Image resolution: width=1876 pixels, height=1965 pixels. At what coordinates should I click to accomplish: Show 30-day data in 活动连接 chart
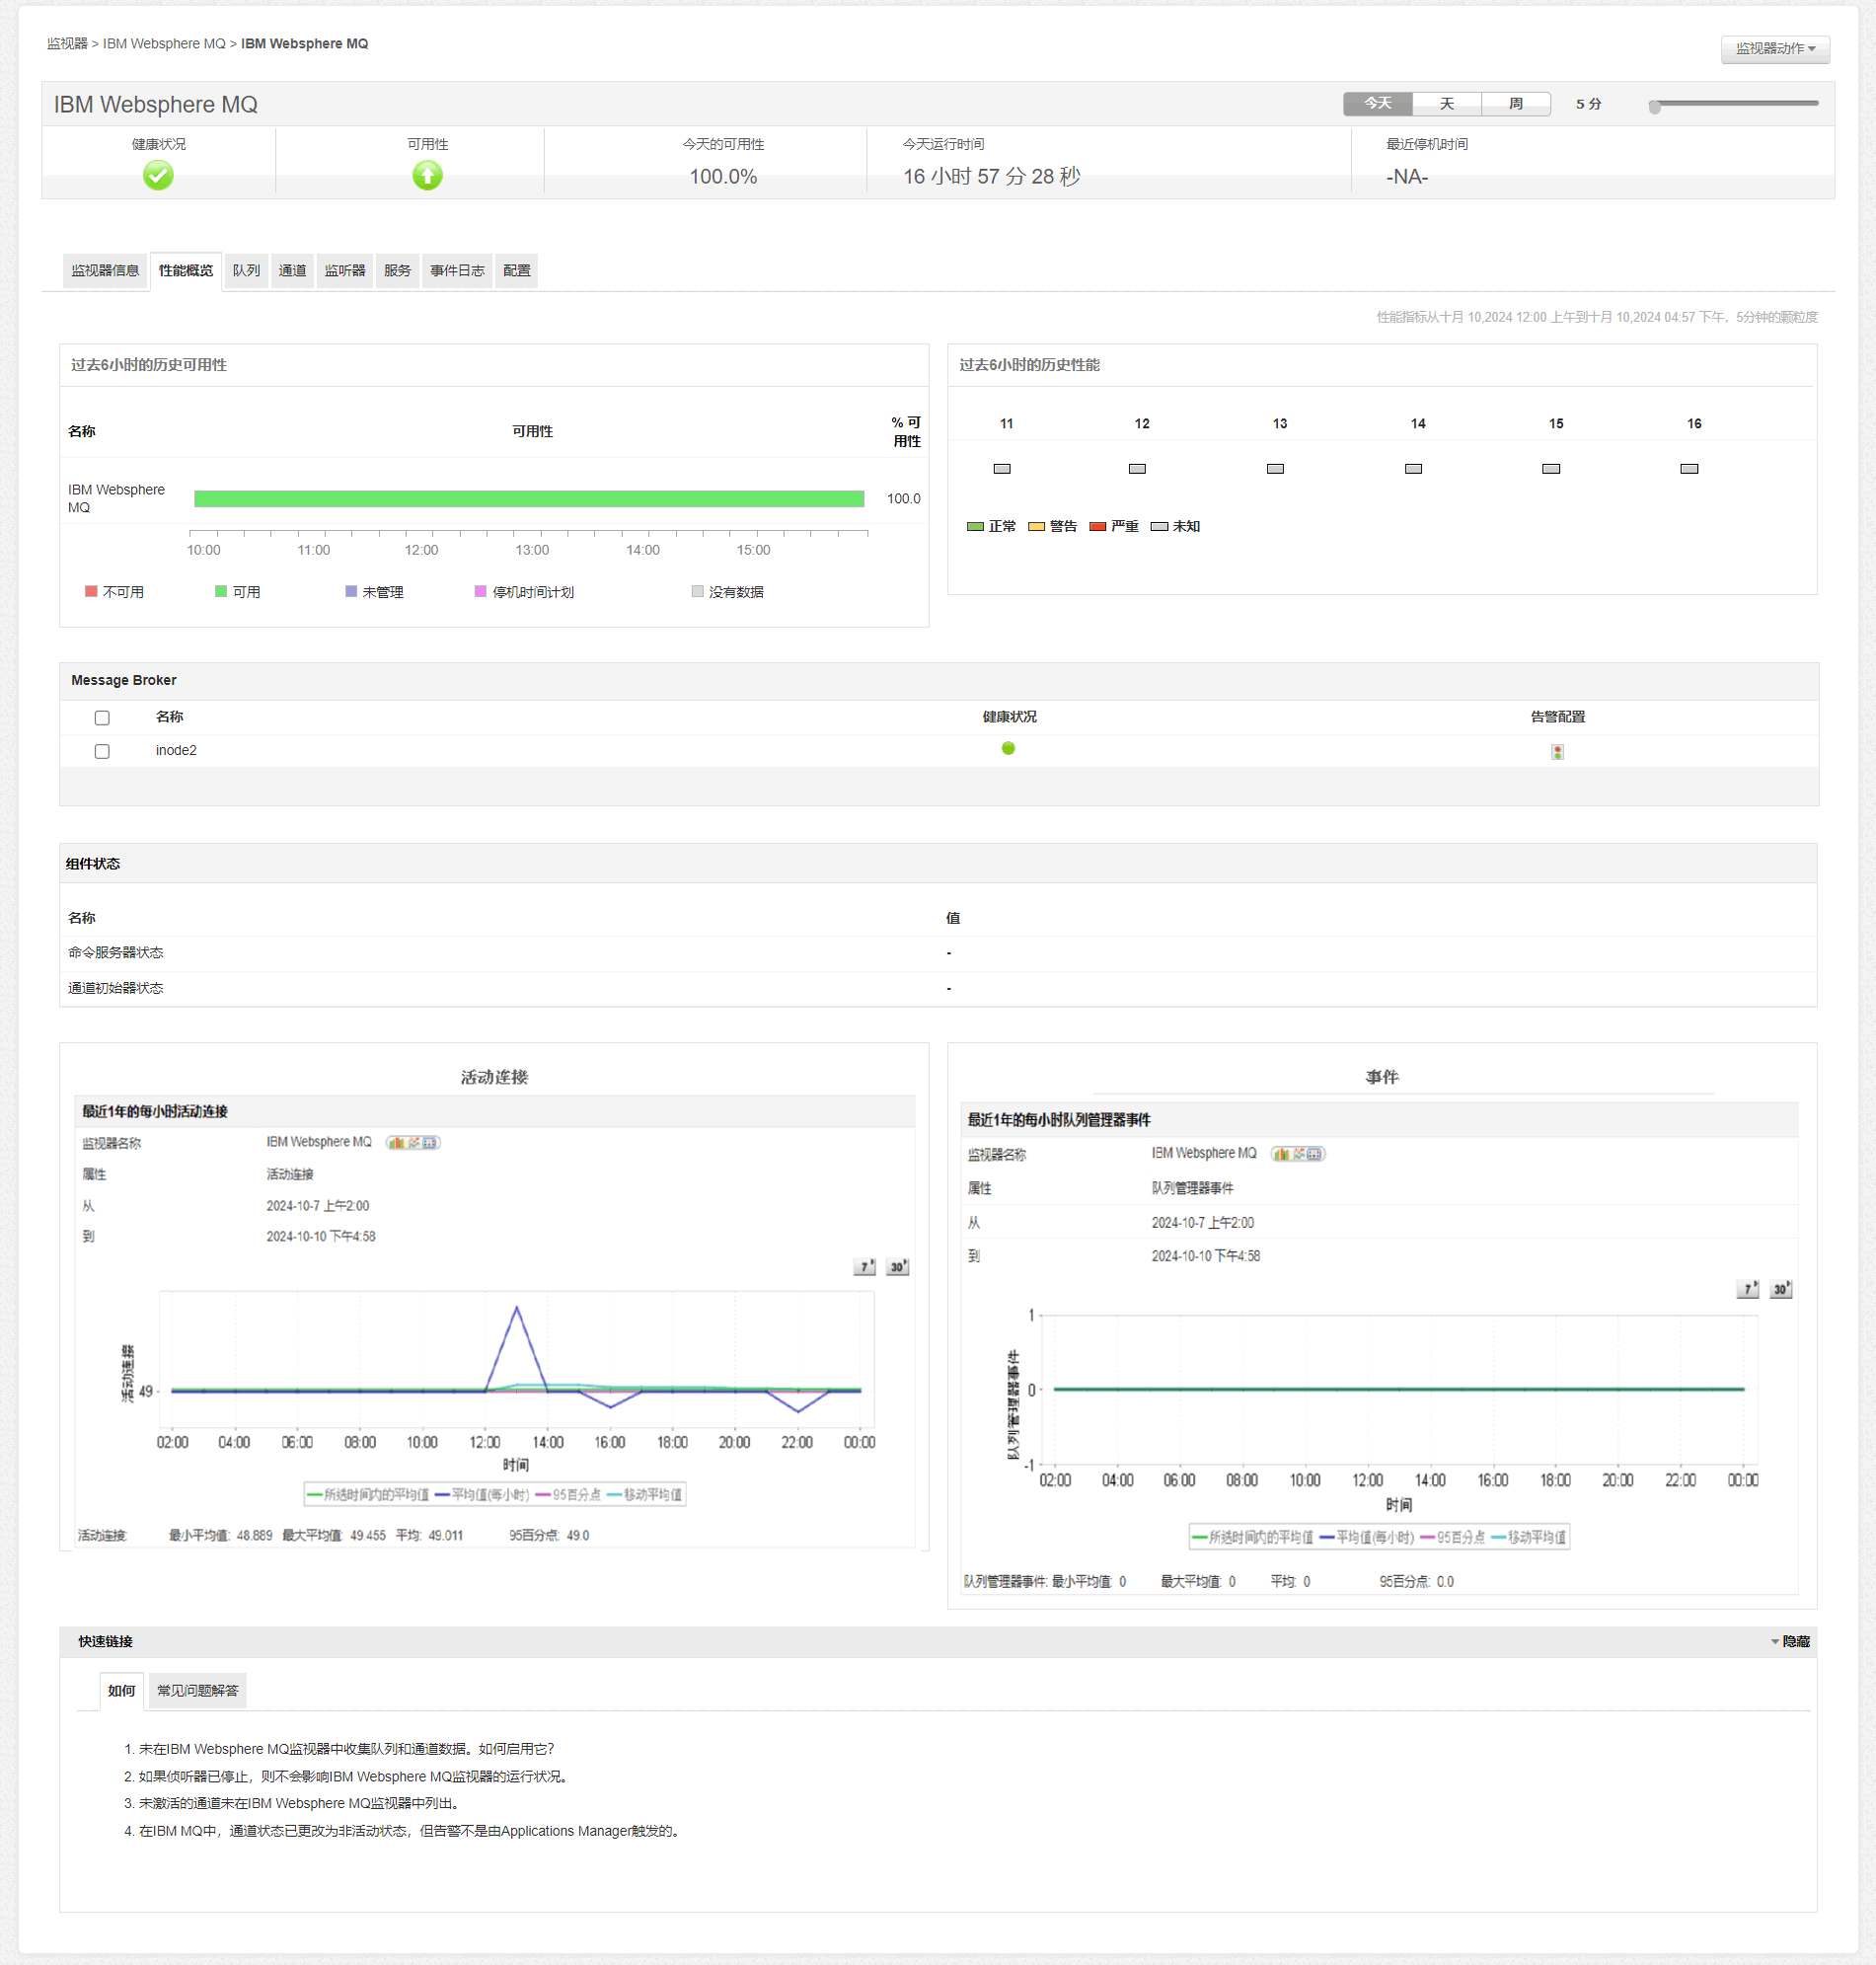tap(897, 1267)
